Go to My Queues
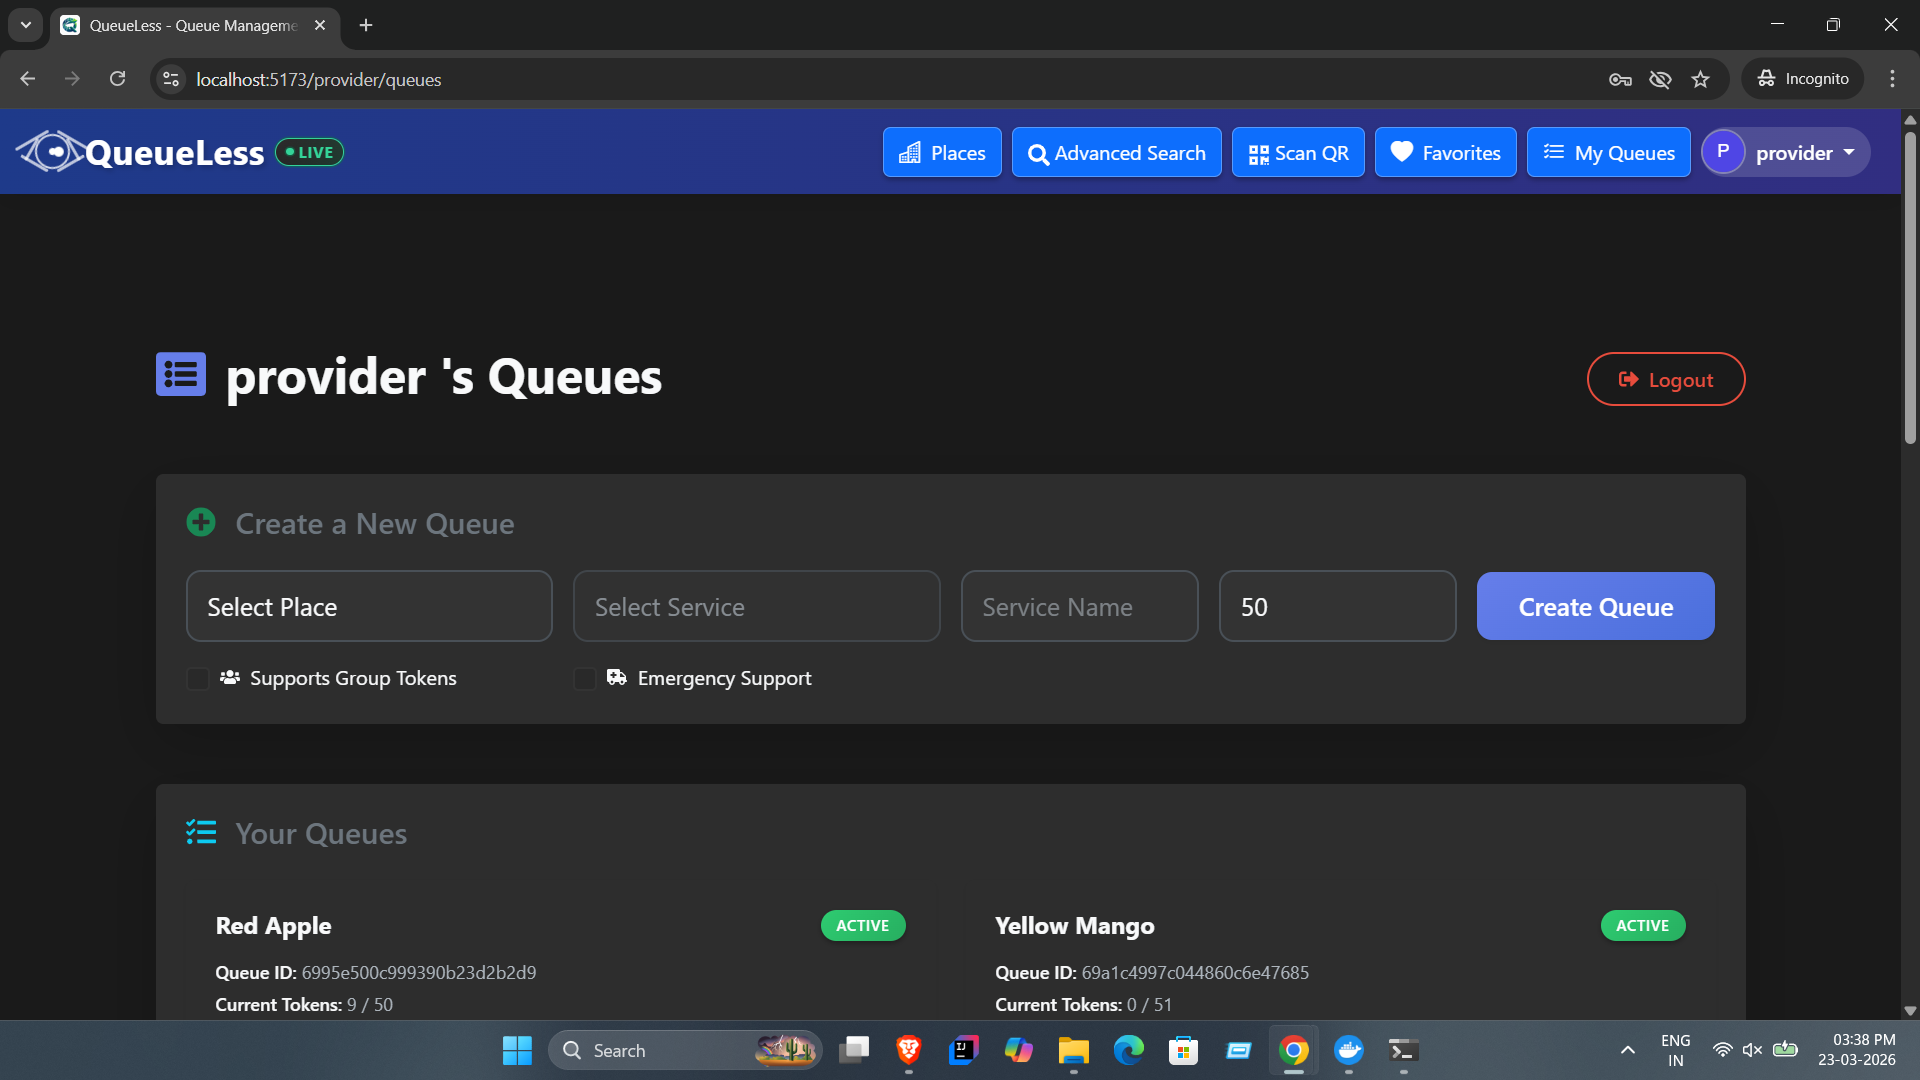Screen dimensions: 1920x1080 pyautogui.click(x=1608, y=152)
